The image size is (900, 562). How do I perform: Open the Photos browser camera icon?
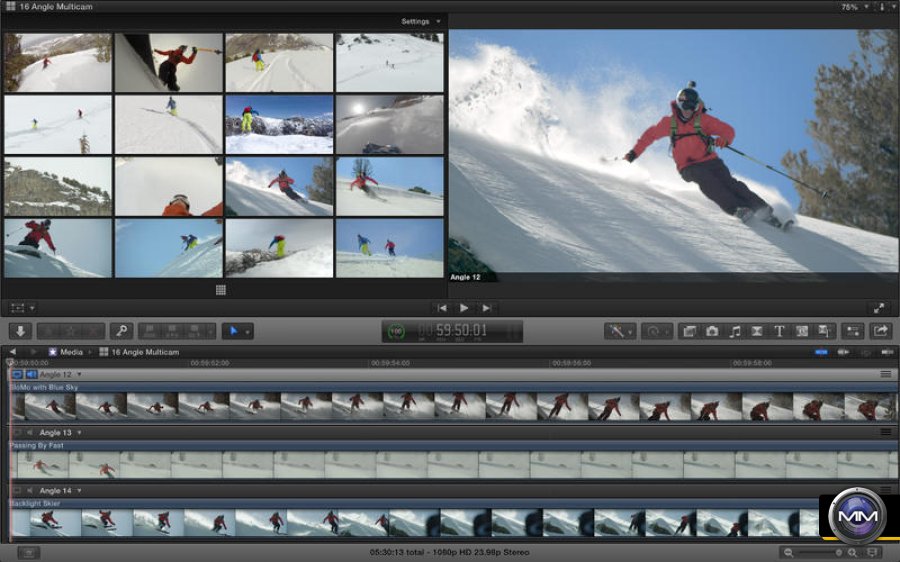(712, 331)
